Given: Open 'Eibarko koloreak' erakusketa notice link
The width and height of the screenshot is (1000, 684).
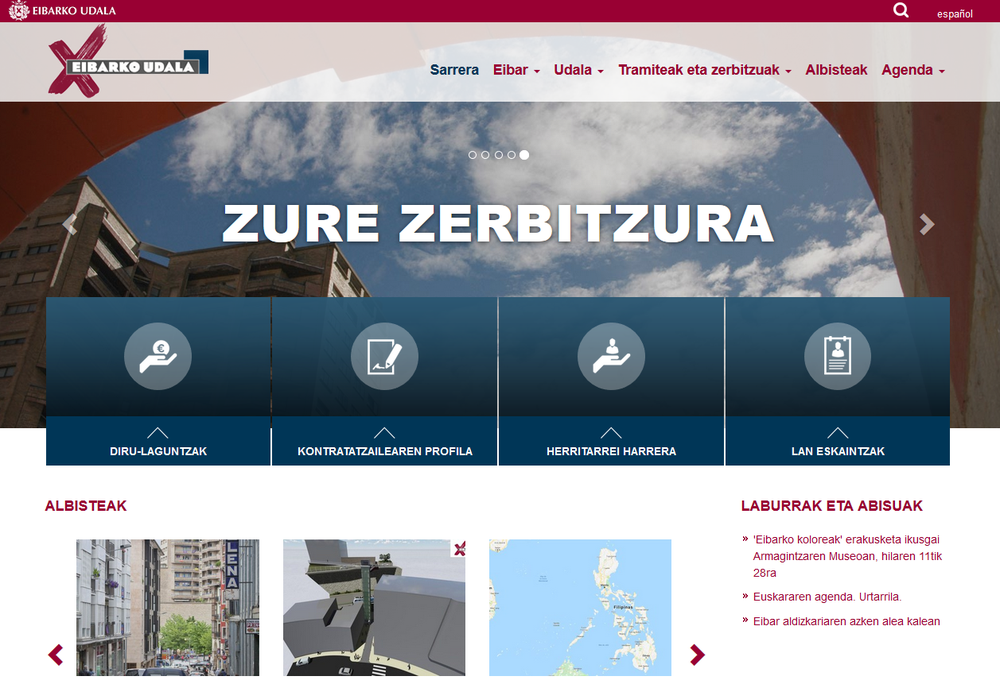Looking at the screenshot, I should [x=847, y=556].
